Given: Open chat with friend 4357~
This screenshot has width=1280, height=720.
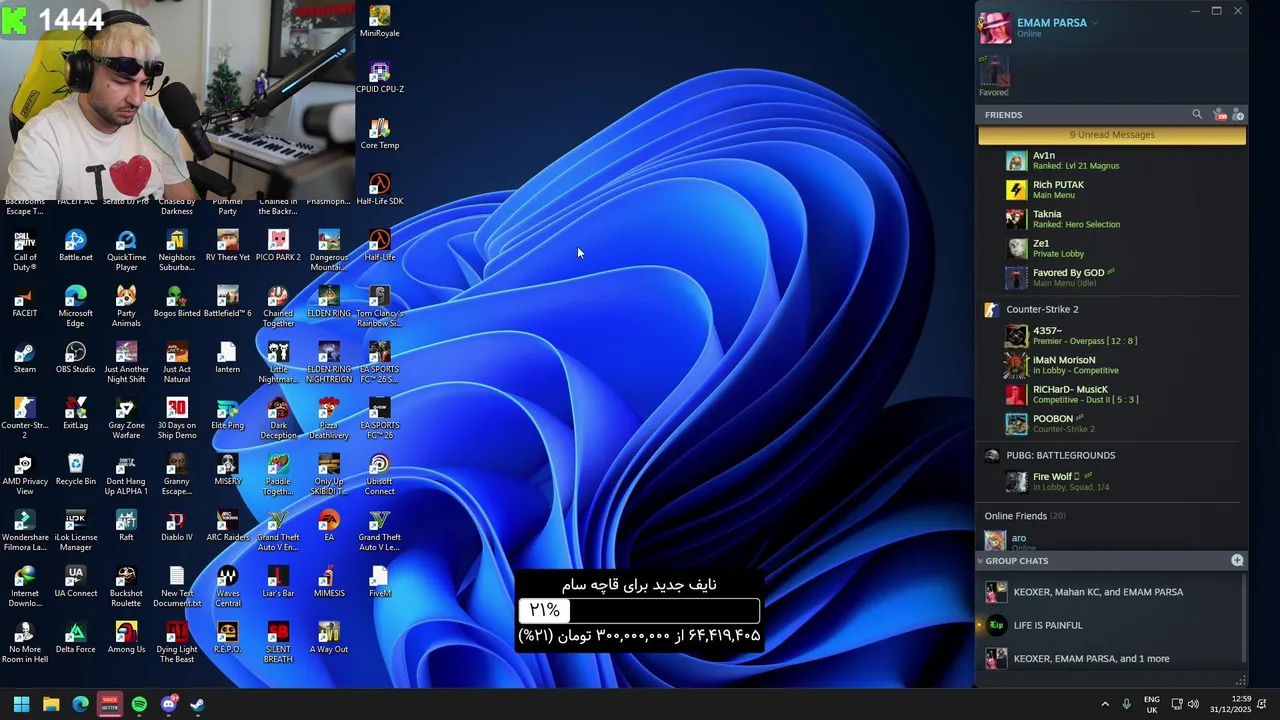Looking at the screenshot, I should point(1110,335).
